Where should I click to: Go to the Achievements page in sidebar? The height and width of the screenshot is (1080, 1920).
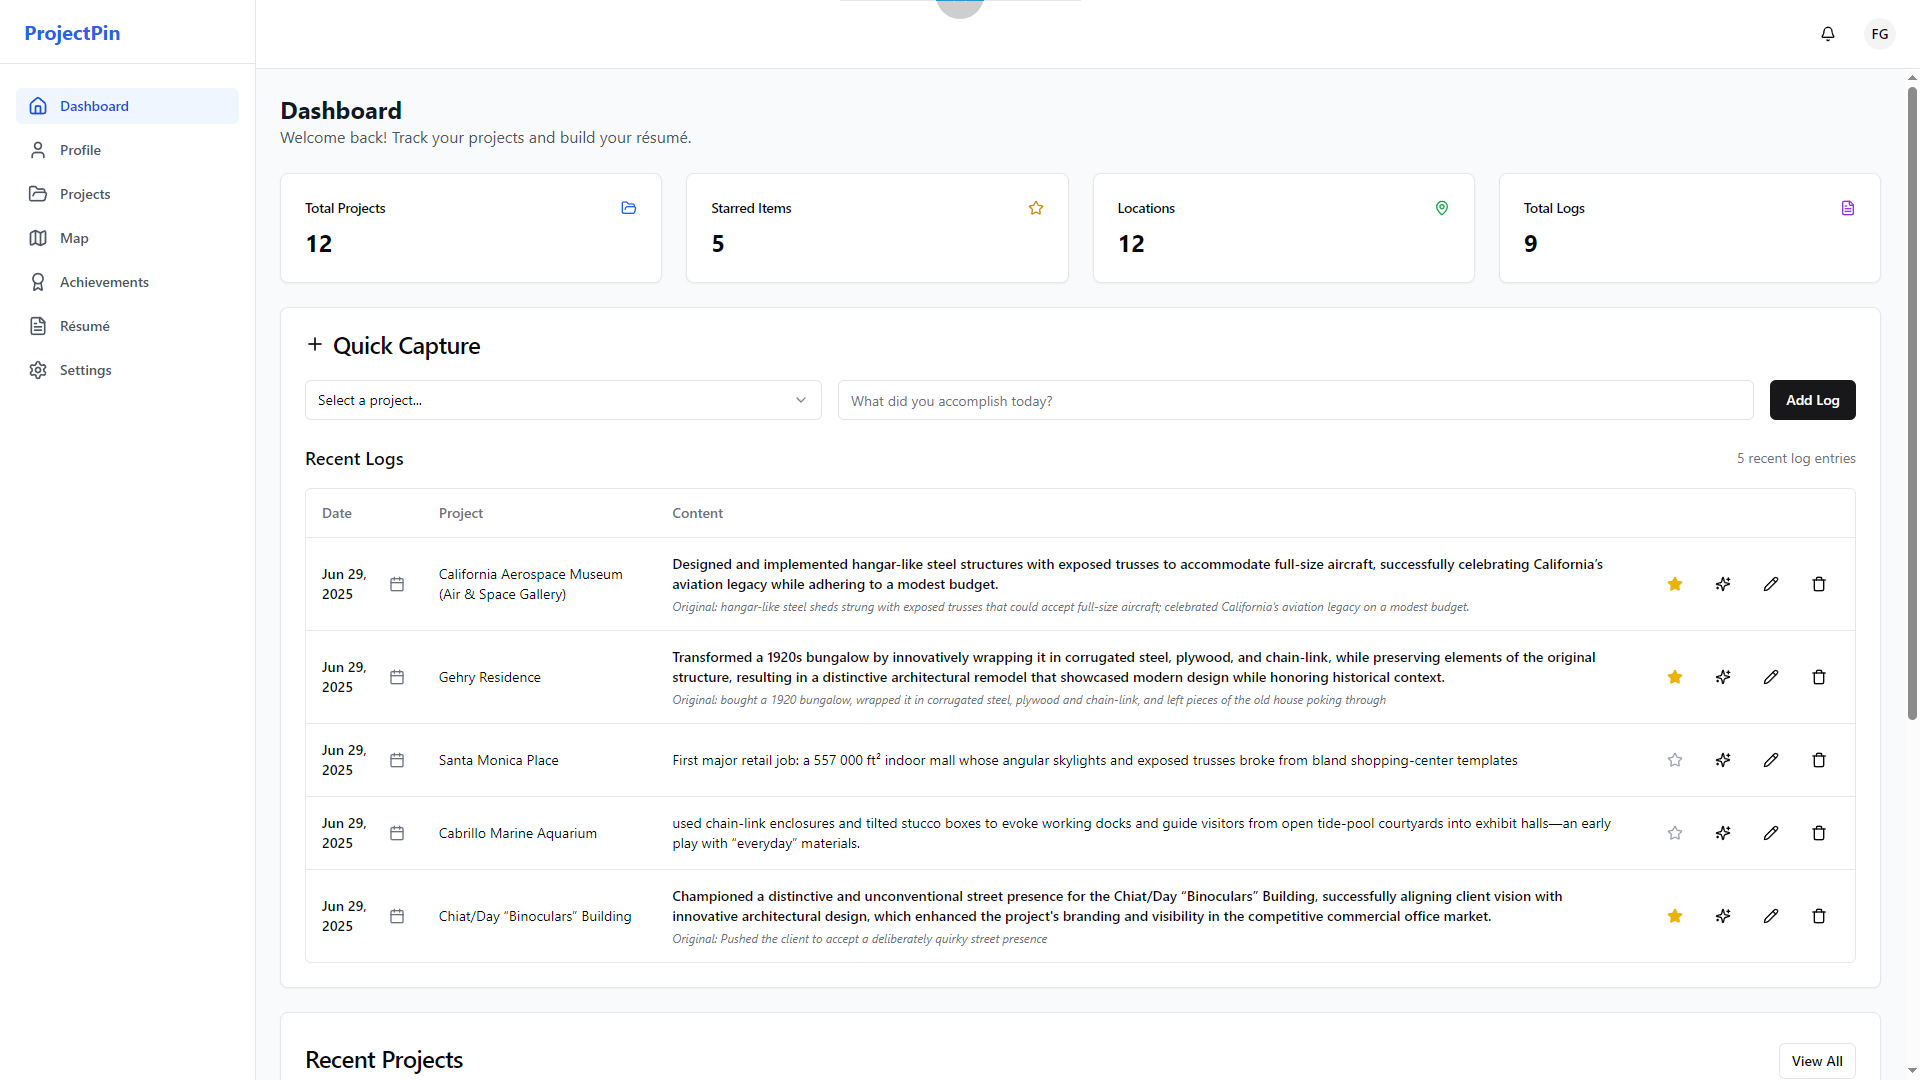(x=104, y=282)
